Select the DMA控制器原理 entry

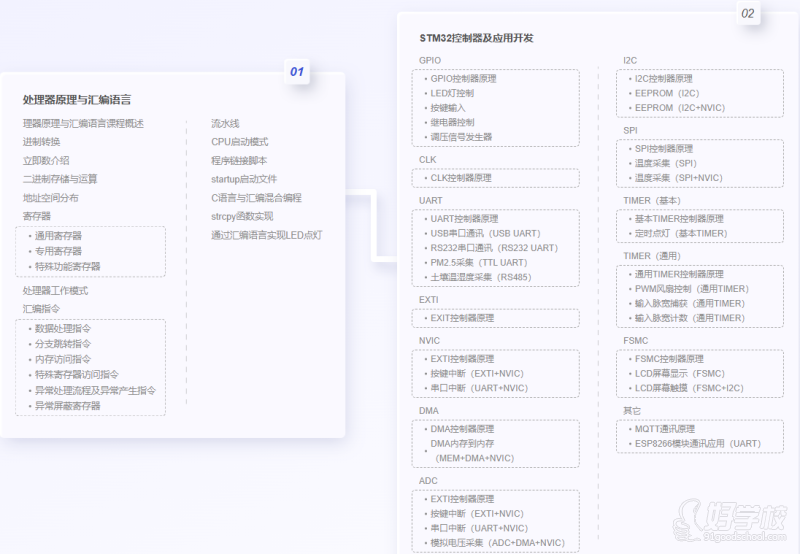pyautogui.click(x=462, y=429)
